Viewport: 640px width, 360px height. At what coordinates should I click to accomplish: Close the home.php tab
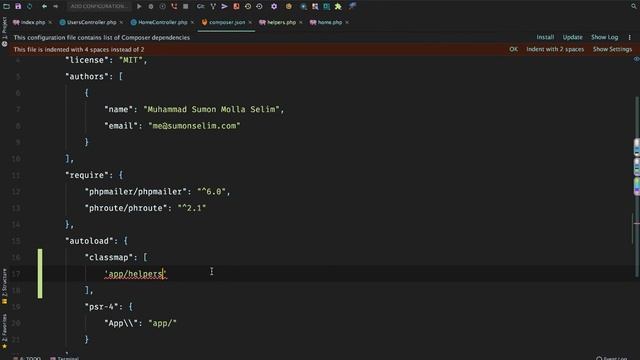347,22
